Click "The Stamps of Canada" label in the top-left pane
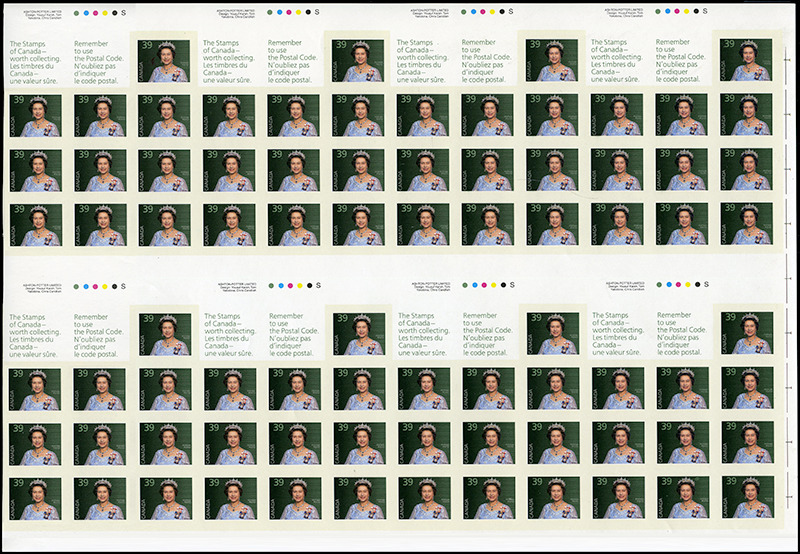This screenshot has height=554, width=800. click(35, 62)
